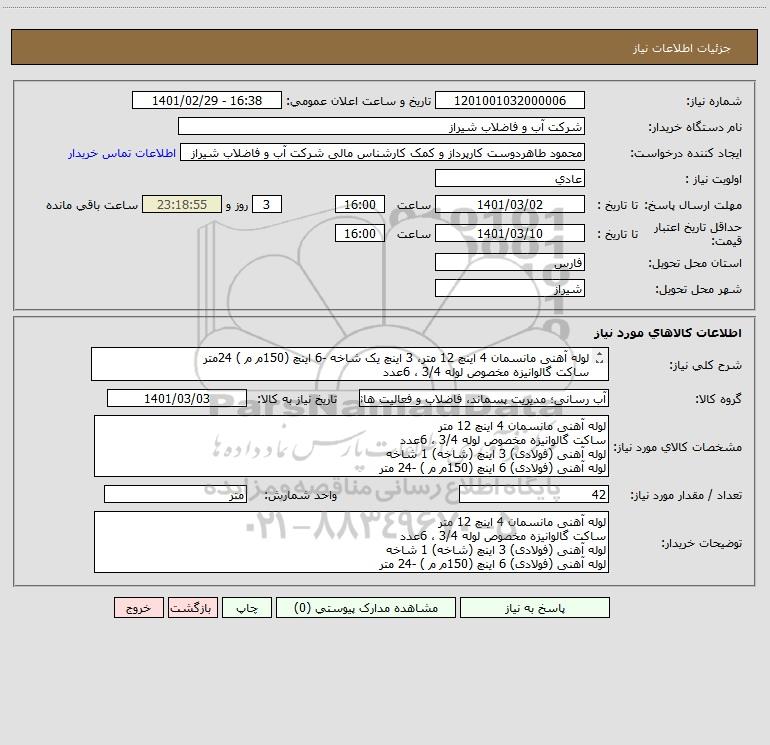
Task: Click the request creator field محمود طاهردوست
Action: coord(383,152)
